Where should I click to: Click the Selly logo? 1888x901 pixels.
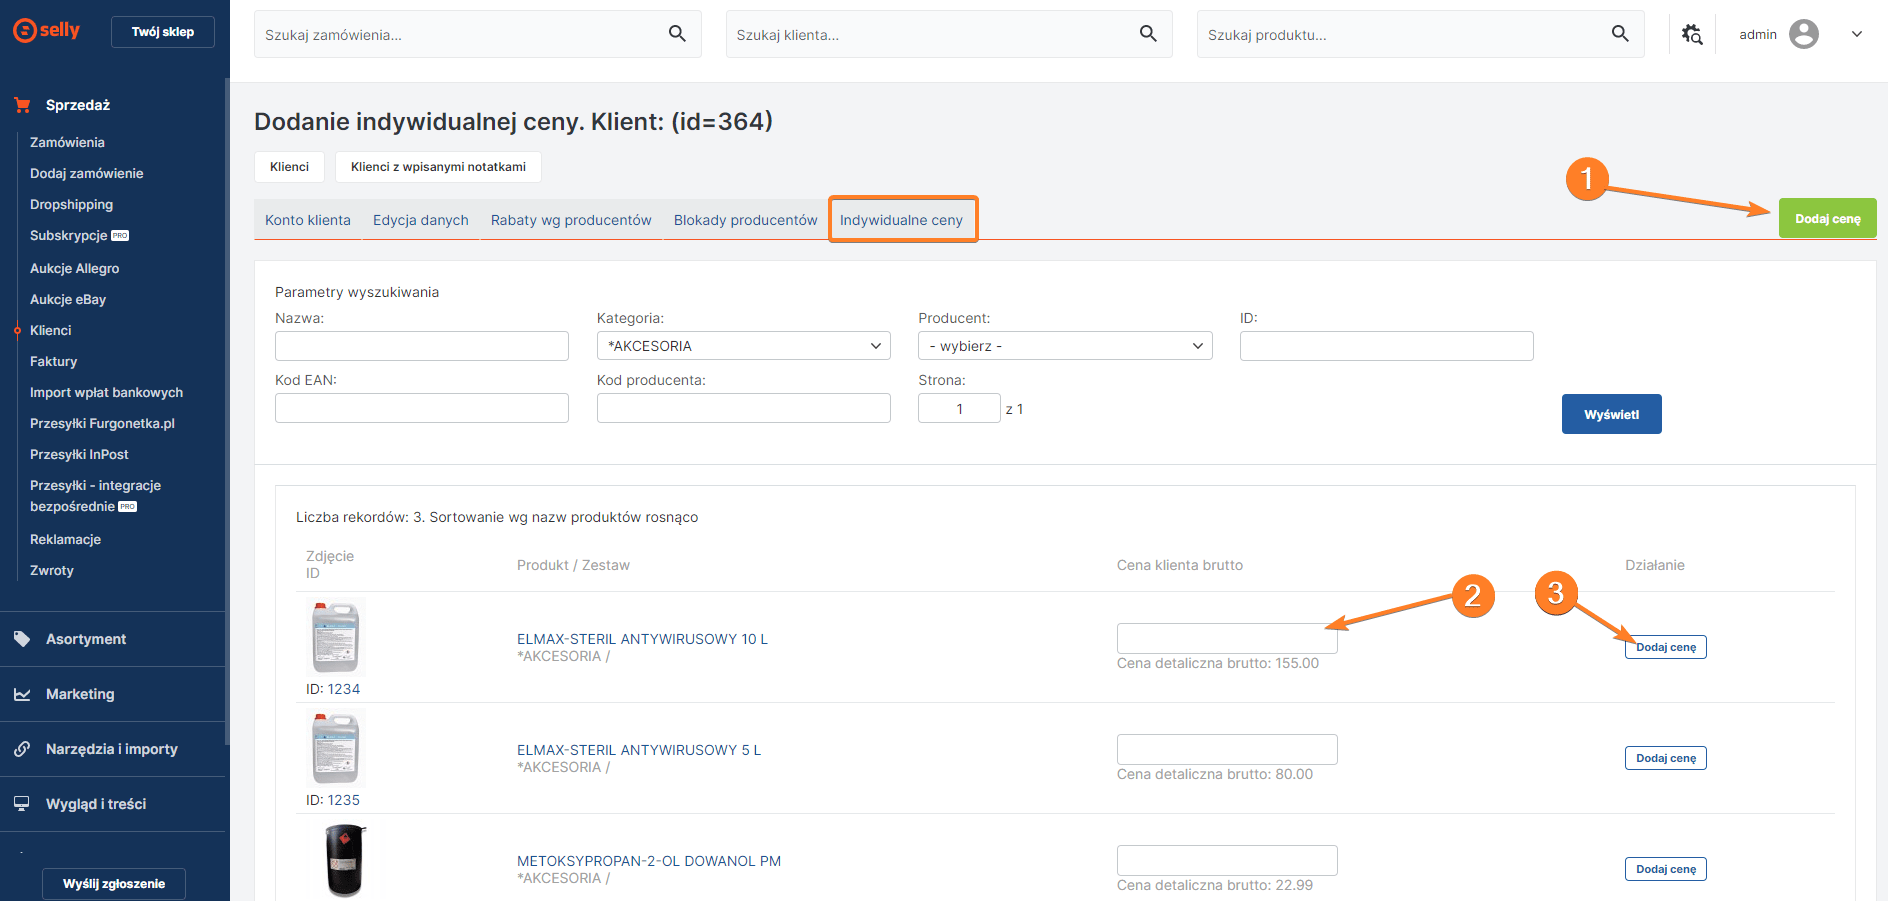47,31
